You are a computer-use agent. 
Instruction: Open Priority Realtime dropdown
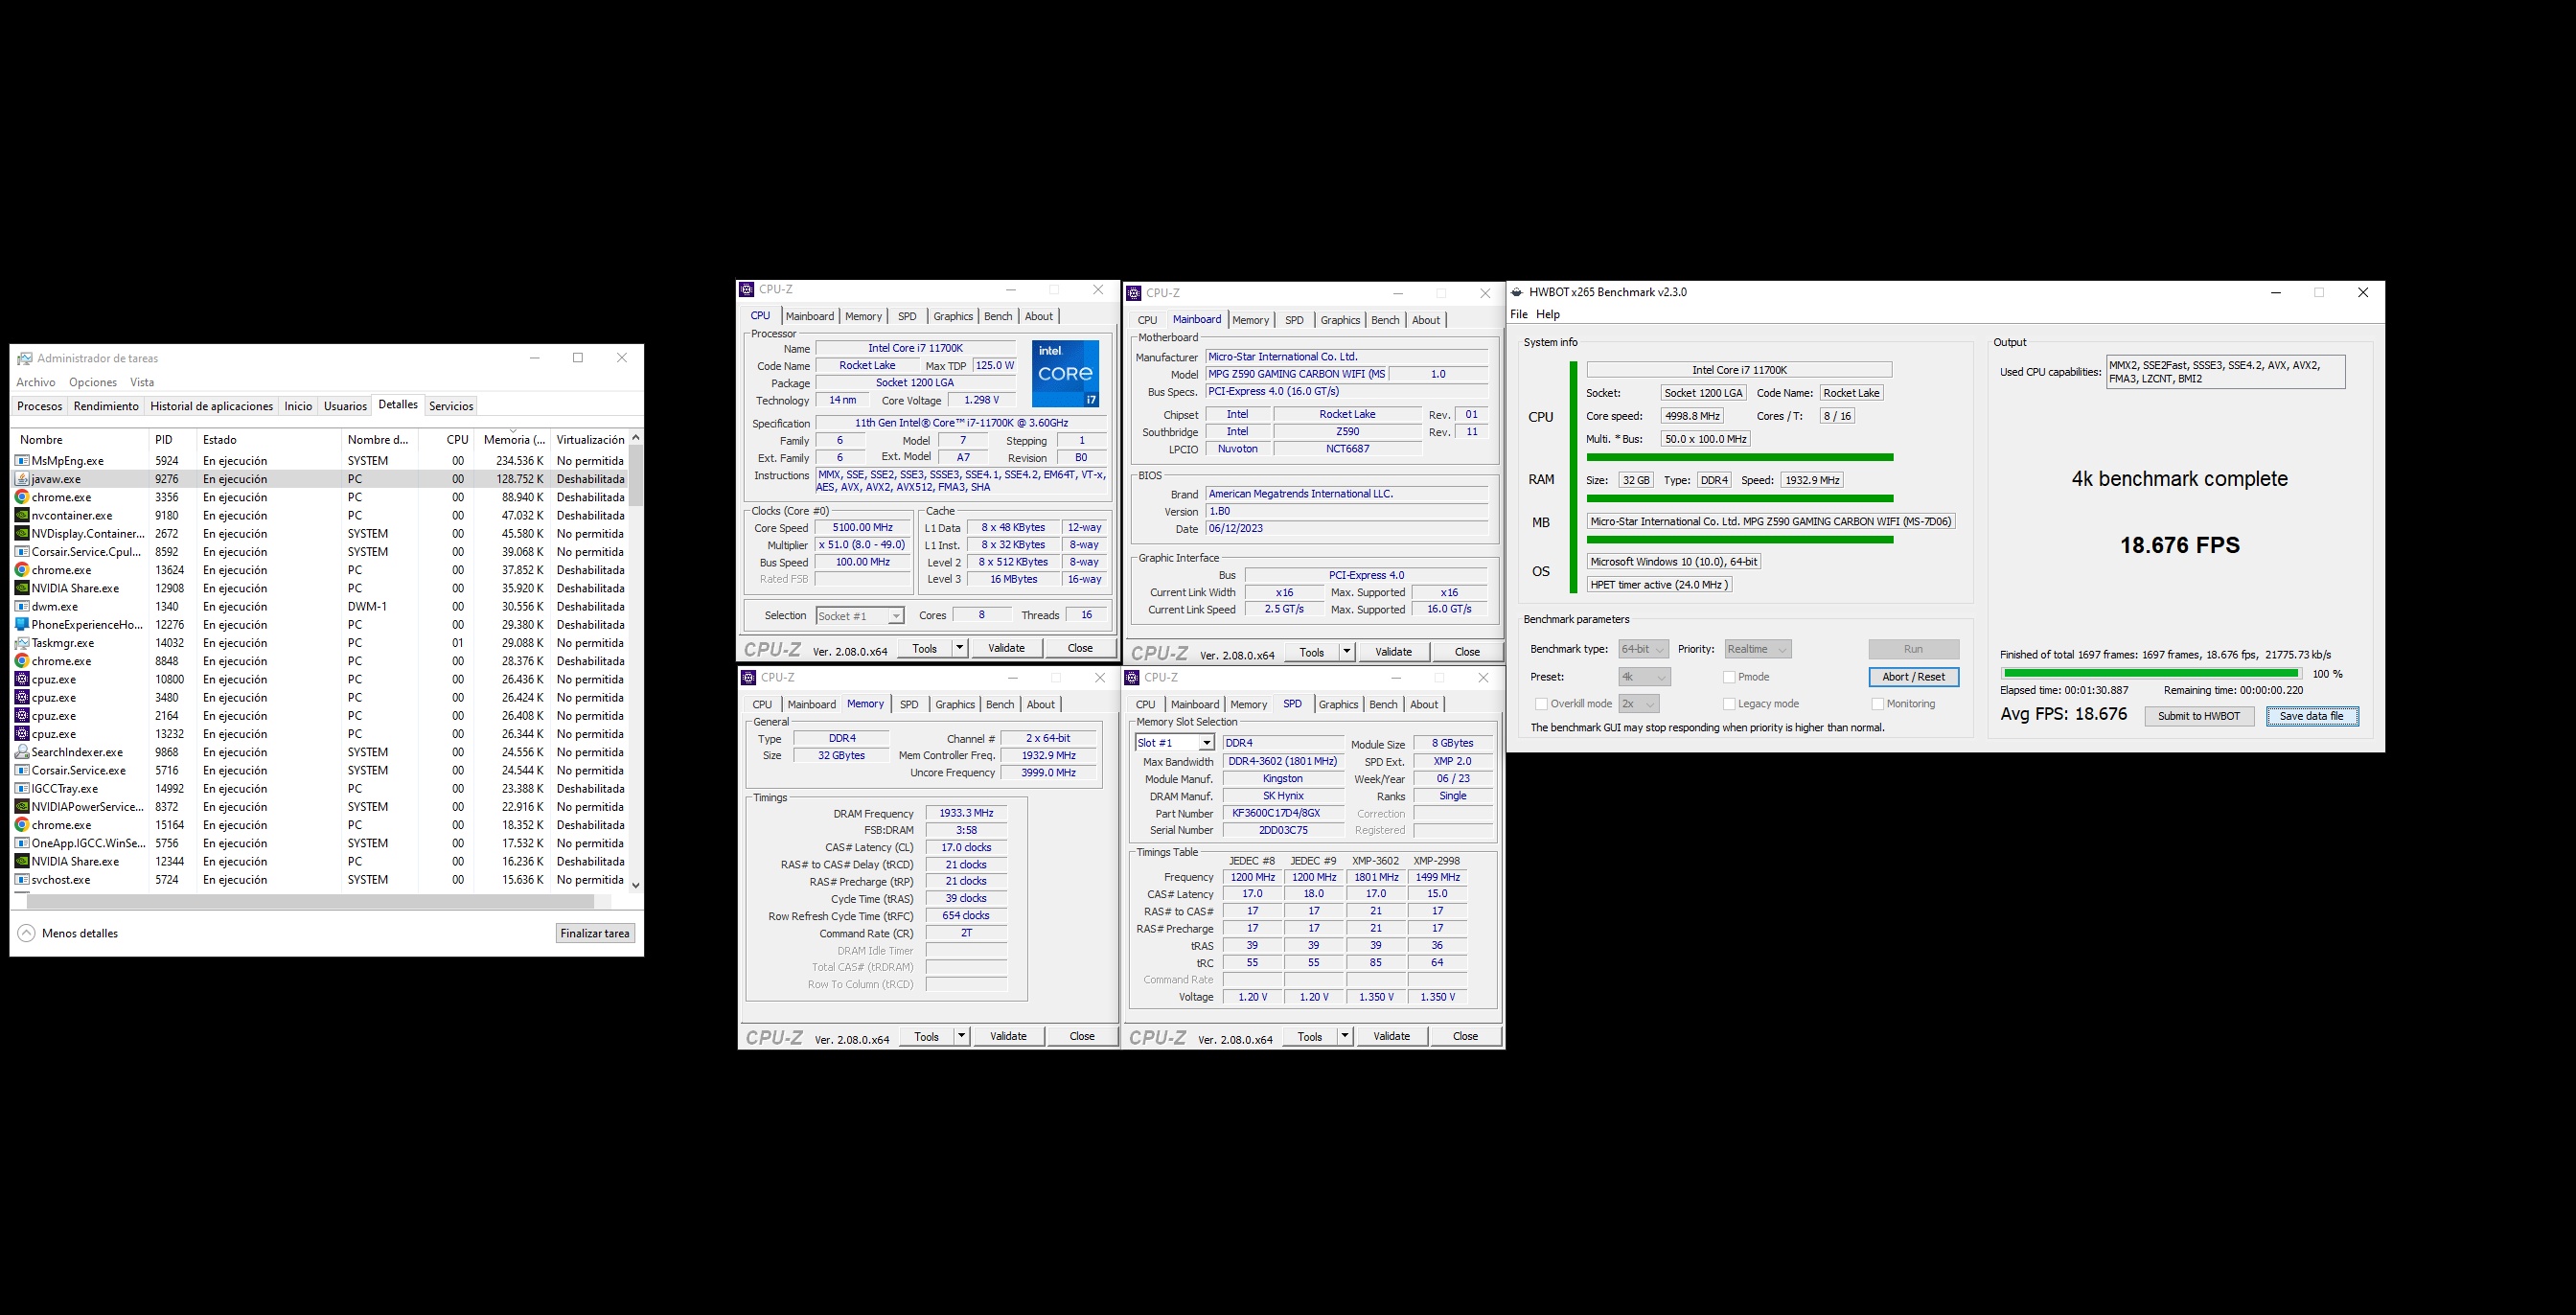[x=1757, y=649]
